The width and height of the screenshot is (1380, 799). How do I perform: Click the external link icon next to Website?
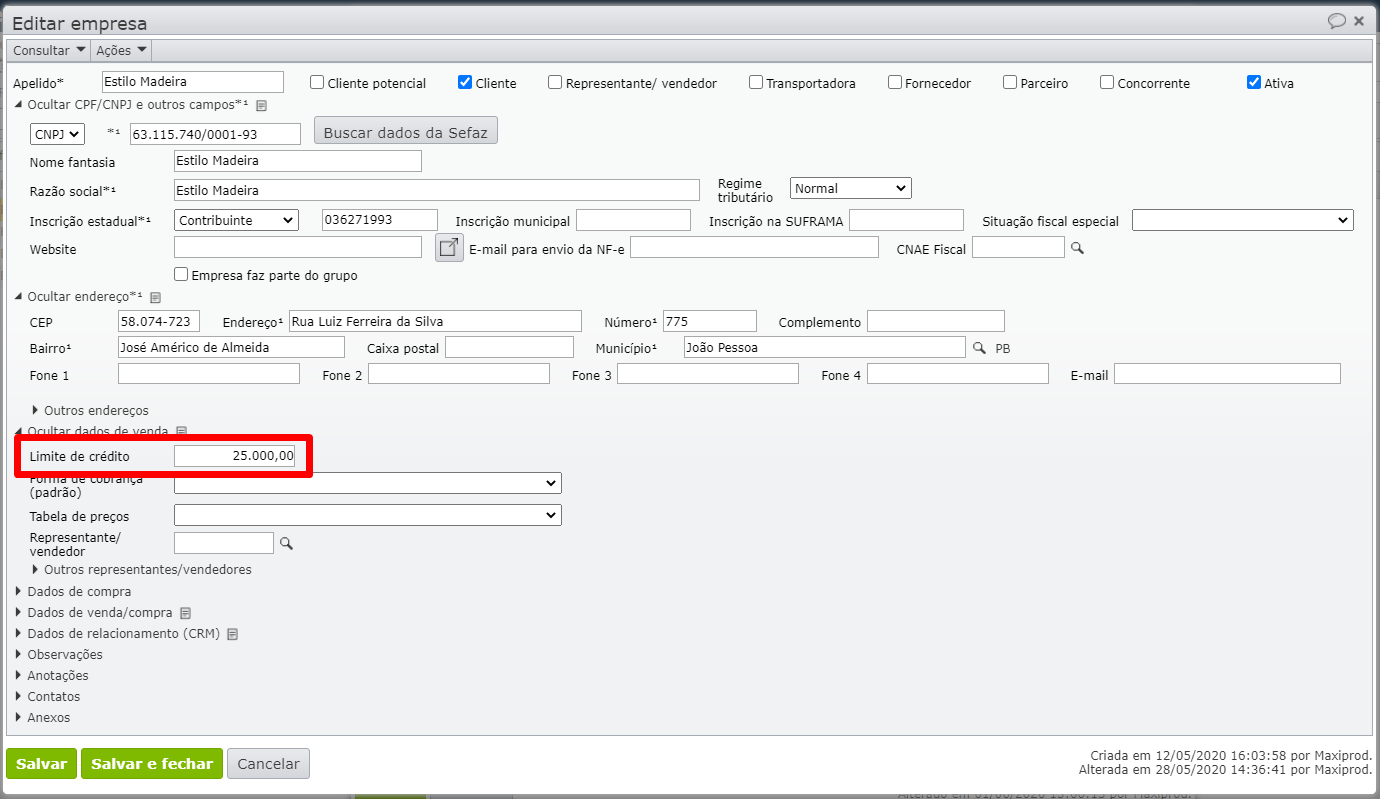tap(450, 248)
